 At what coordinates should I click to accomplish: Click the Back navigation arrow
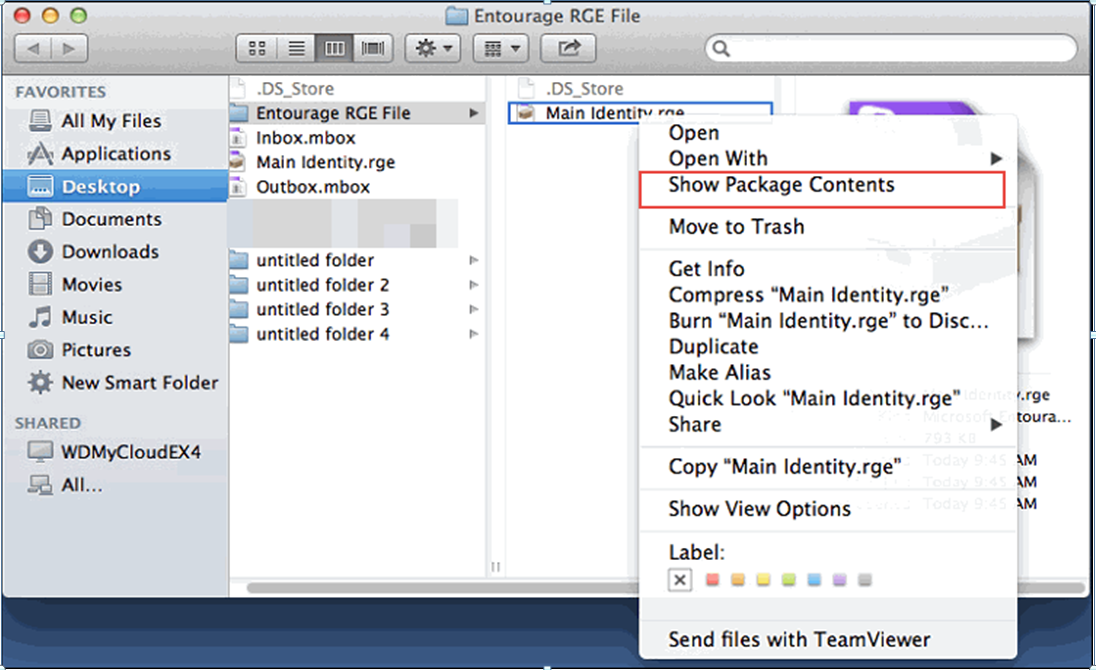tap(33, 48)
